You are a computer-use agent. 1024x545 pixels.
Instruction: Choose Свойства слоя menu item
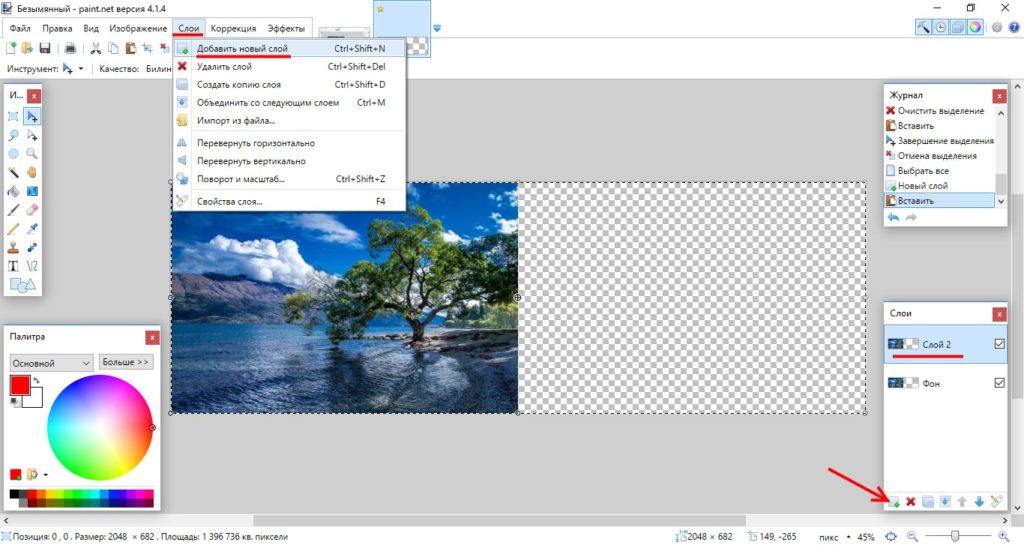291,202
